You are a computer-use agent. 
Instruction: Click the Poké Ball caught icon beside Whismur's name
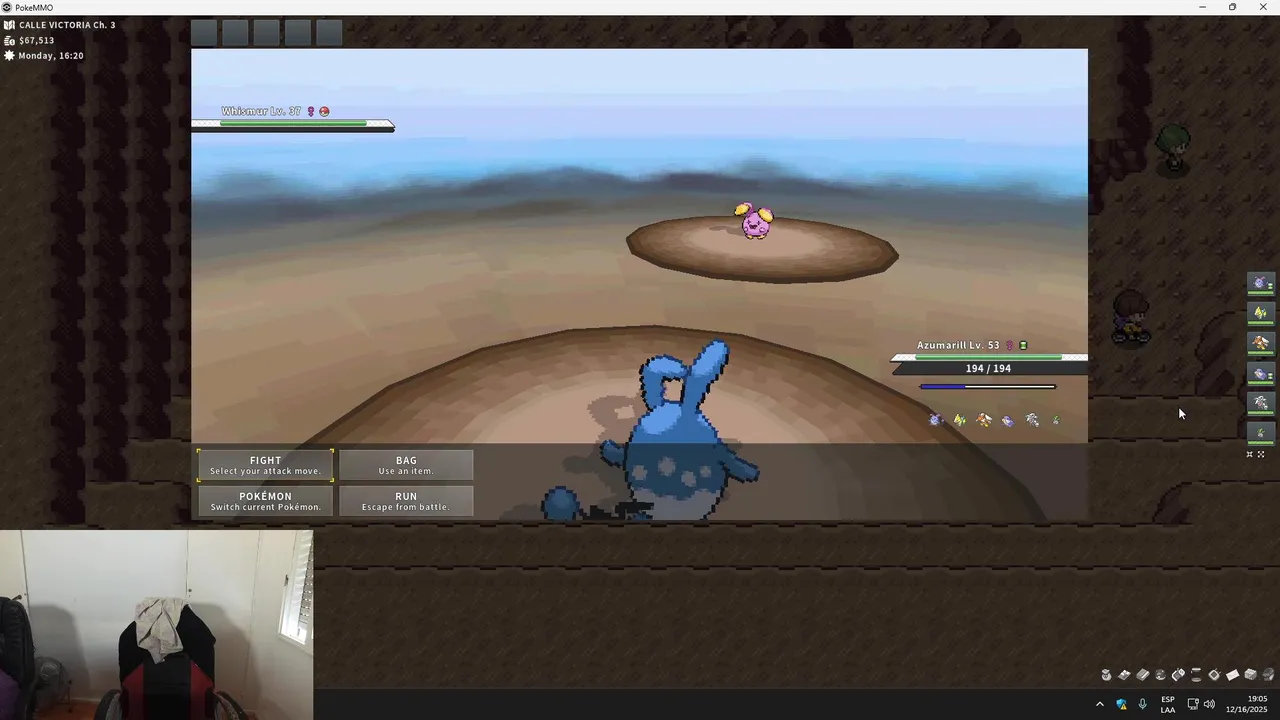[x=324, y=111]
